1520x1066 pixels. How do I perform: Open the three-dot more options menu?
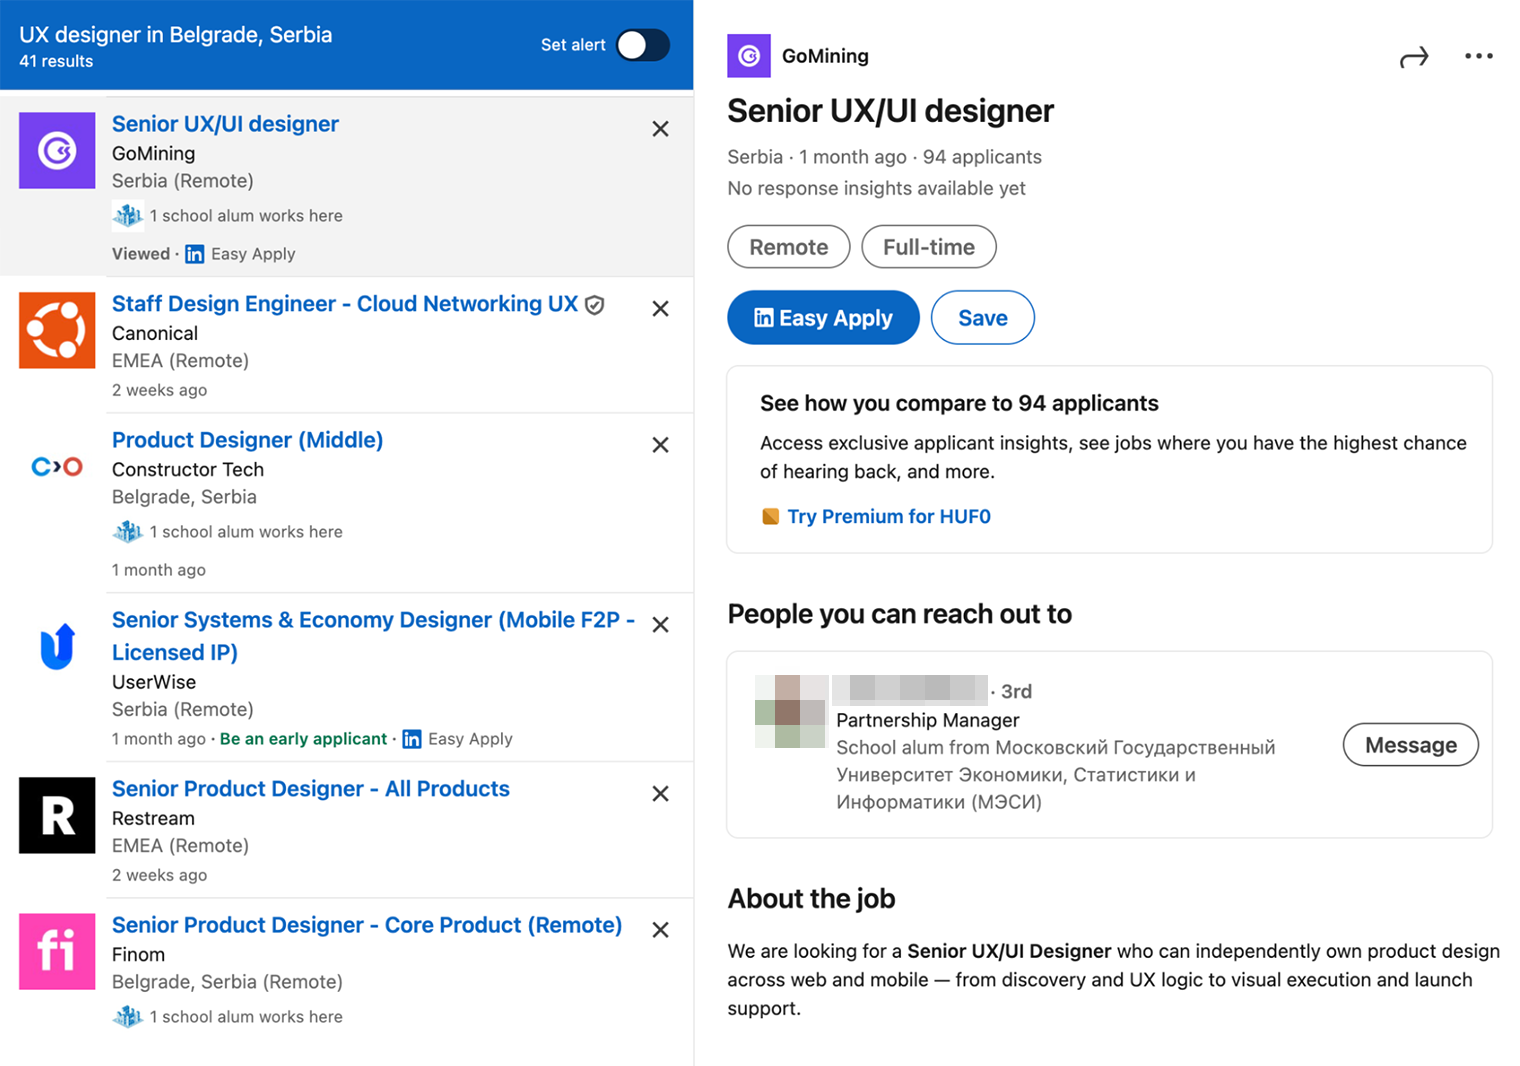[x=1478, y=57]
